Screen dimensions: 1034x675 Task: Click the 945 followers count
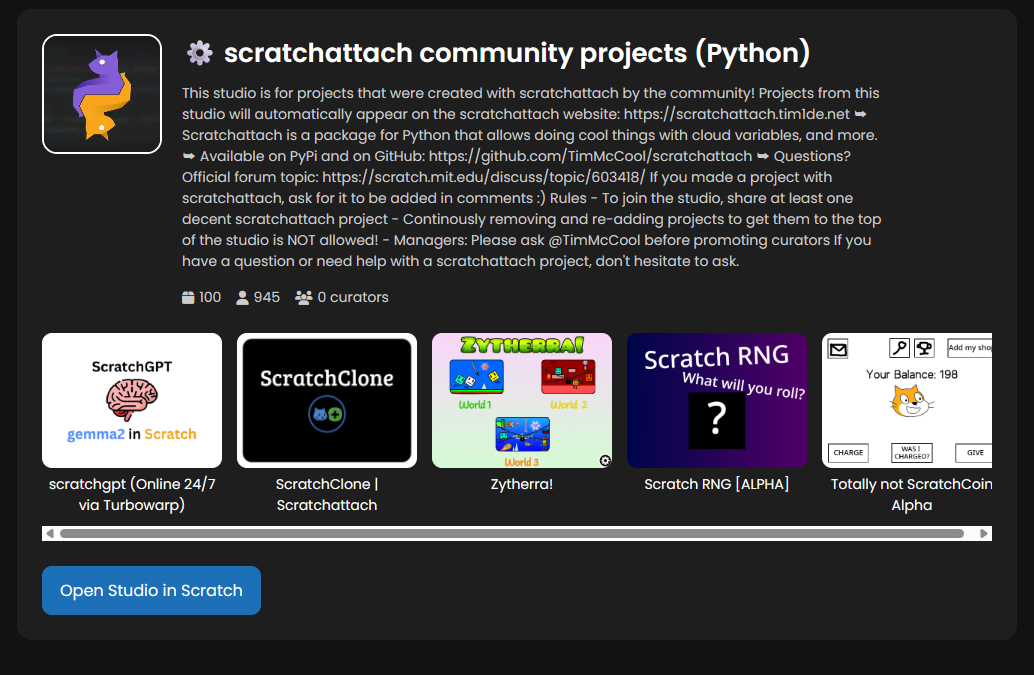266,297
